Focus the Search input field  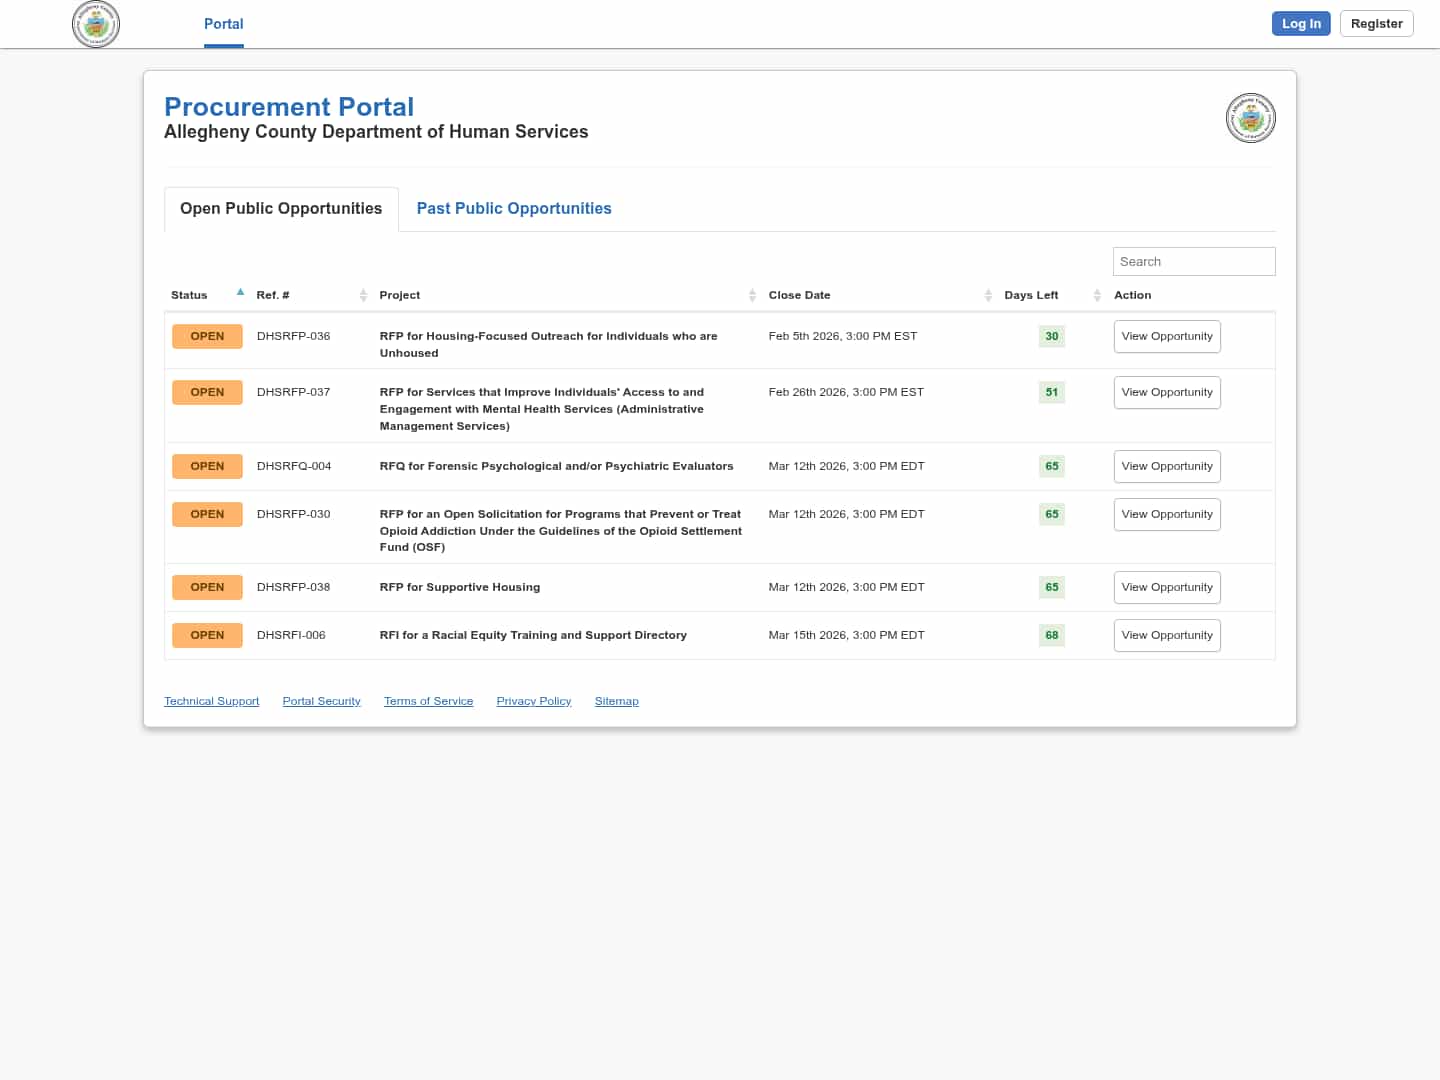(x=1193, y=262)
